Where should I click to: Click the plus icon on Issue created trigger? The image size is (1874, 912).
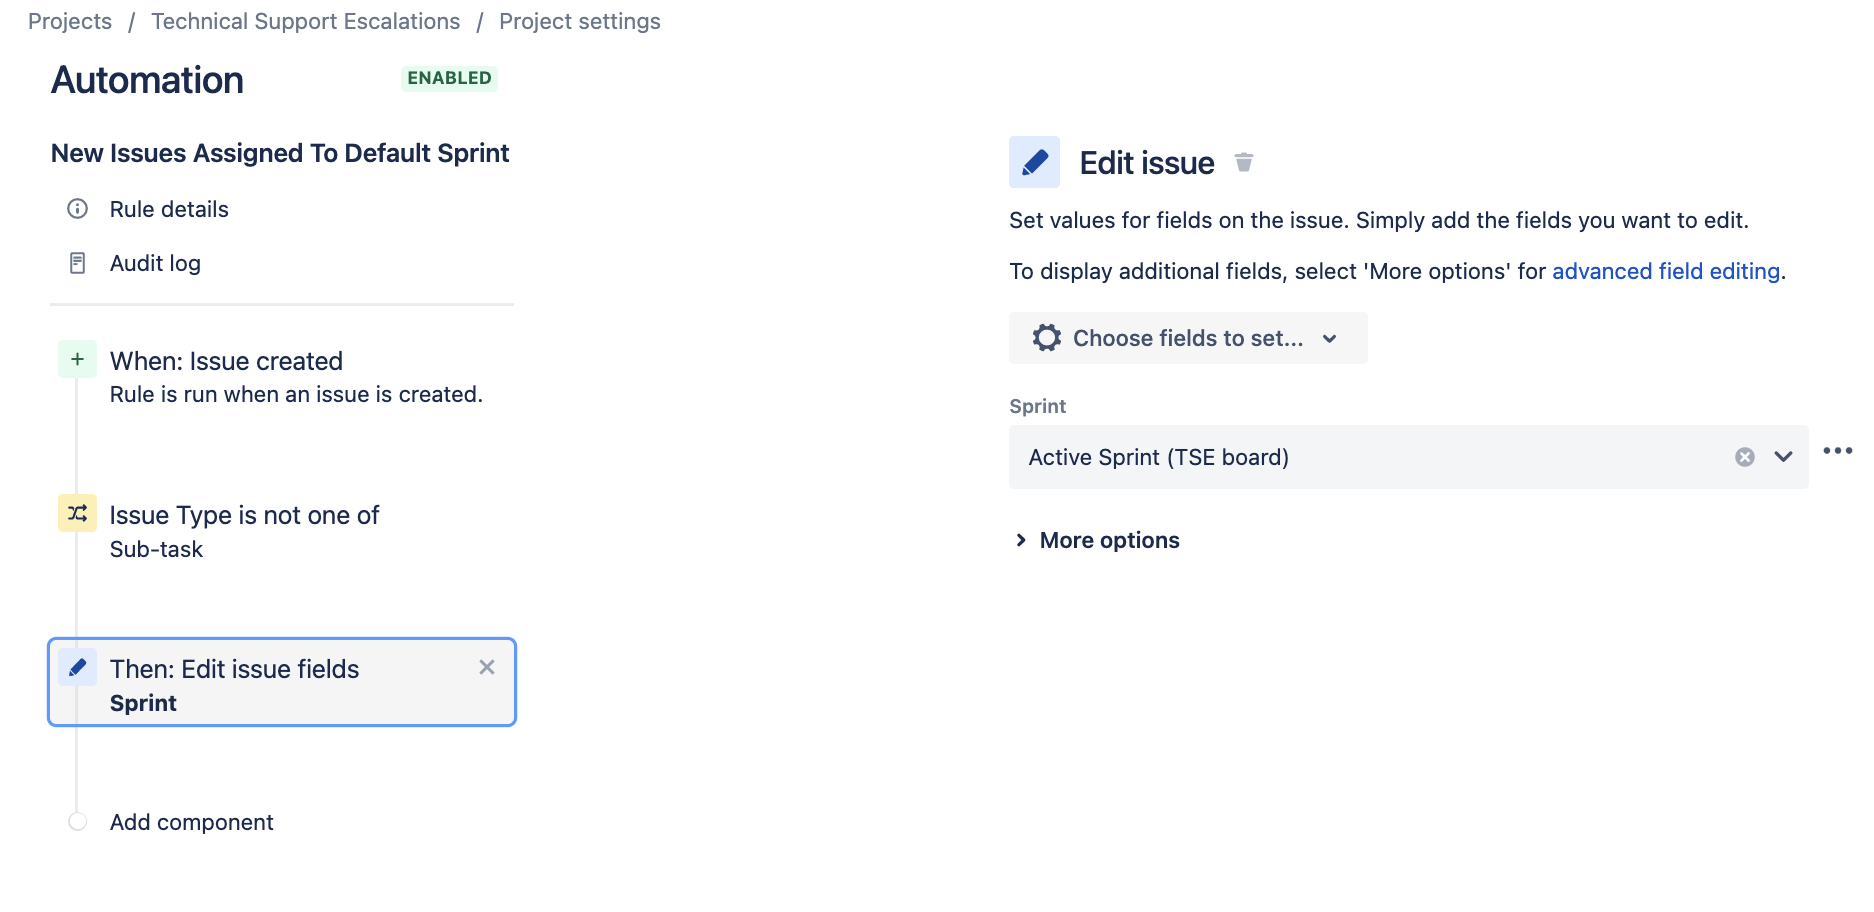pyautogui.click(x=77, y=359)
